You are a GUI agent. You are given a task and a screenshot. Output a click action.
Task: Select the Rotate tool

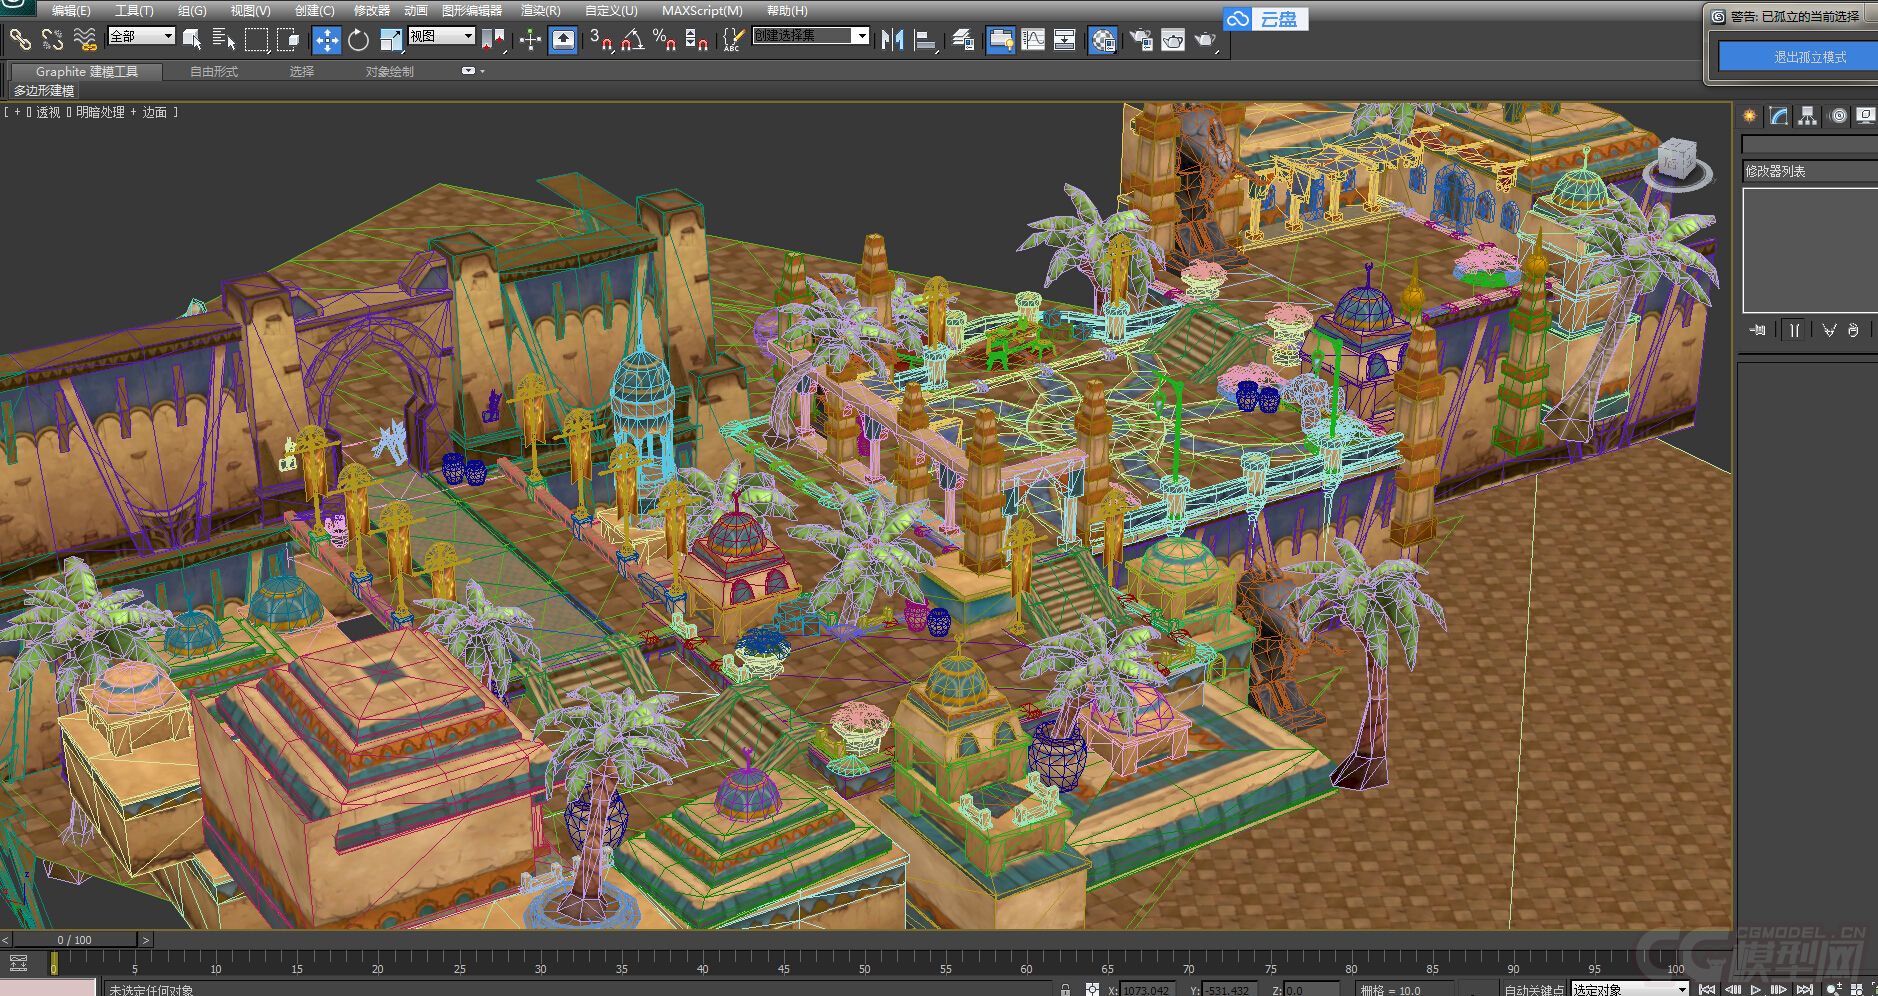point(358,40)
